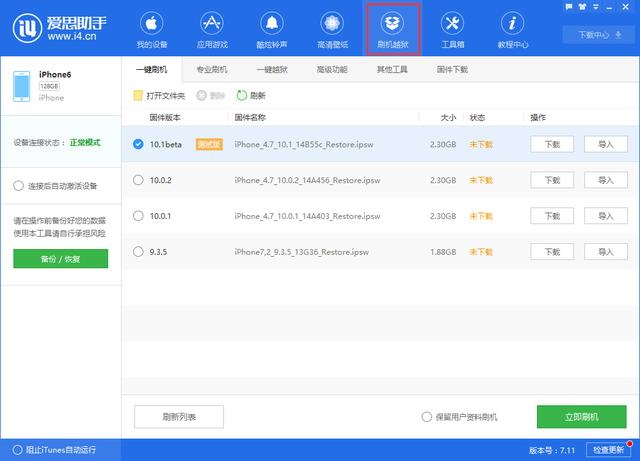The width and height of the screenshot is (640, 461).
Task: Click the www.i4.cn website text
Action: (72, 36)
